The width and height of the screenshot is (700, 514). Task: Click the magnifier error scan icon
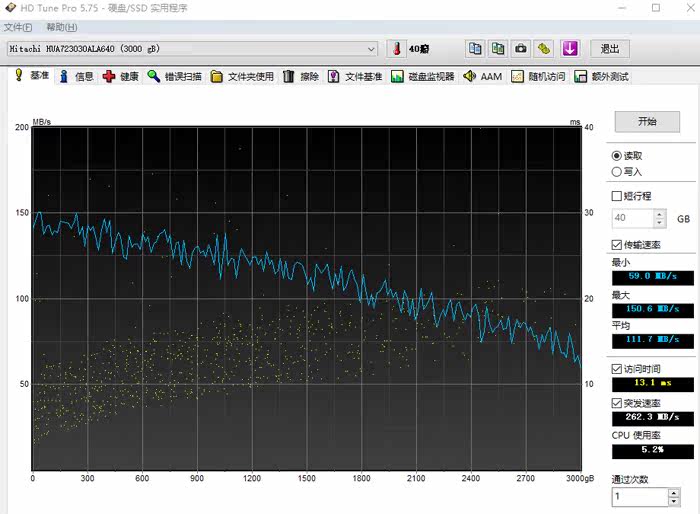click(x=154, y=76)
